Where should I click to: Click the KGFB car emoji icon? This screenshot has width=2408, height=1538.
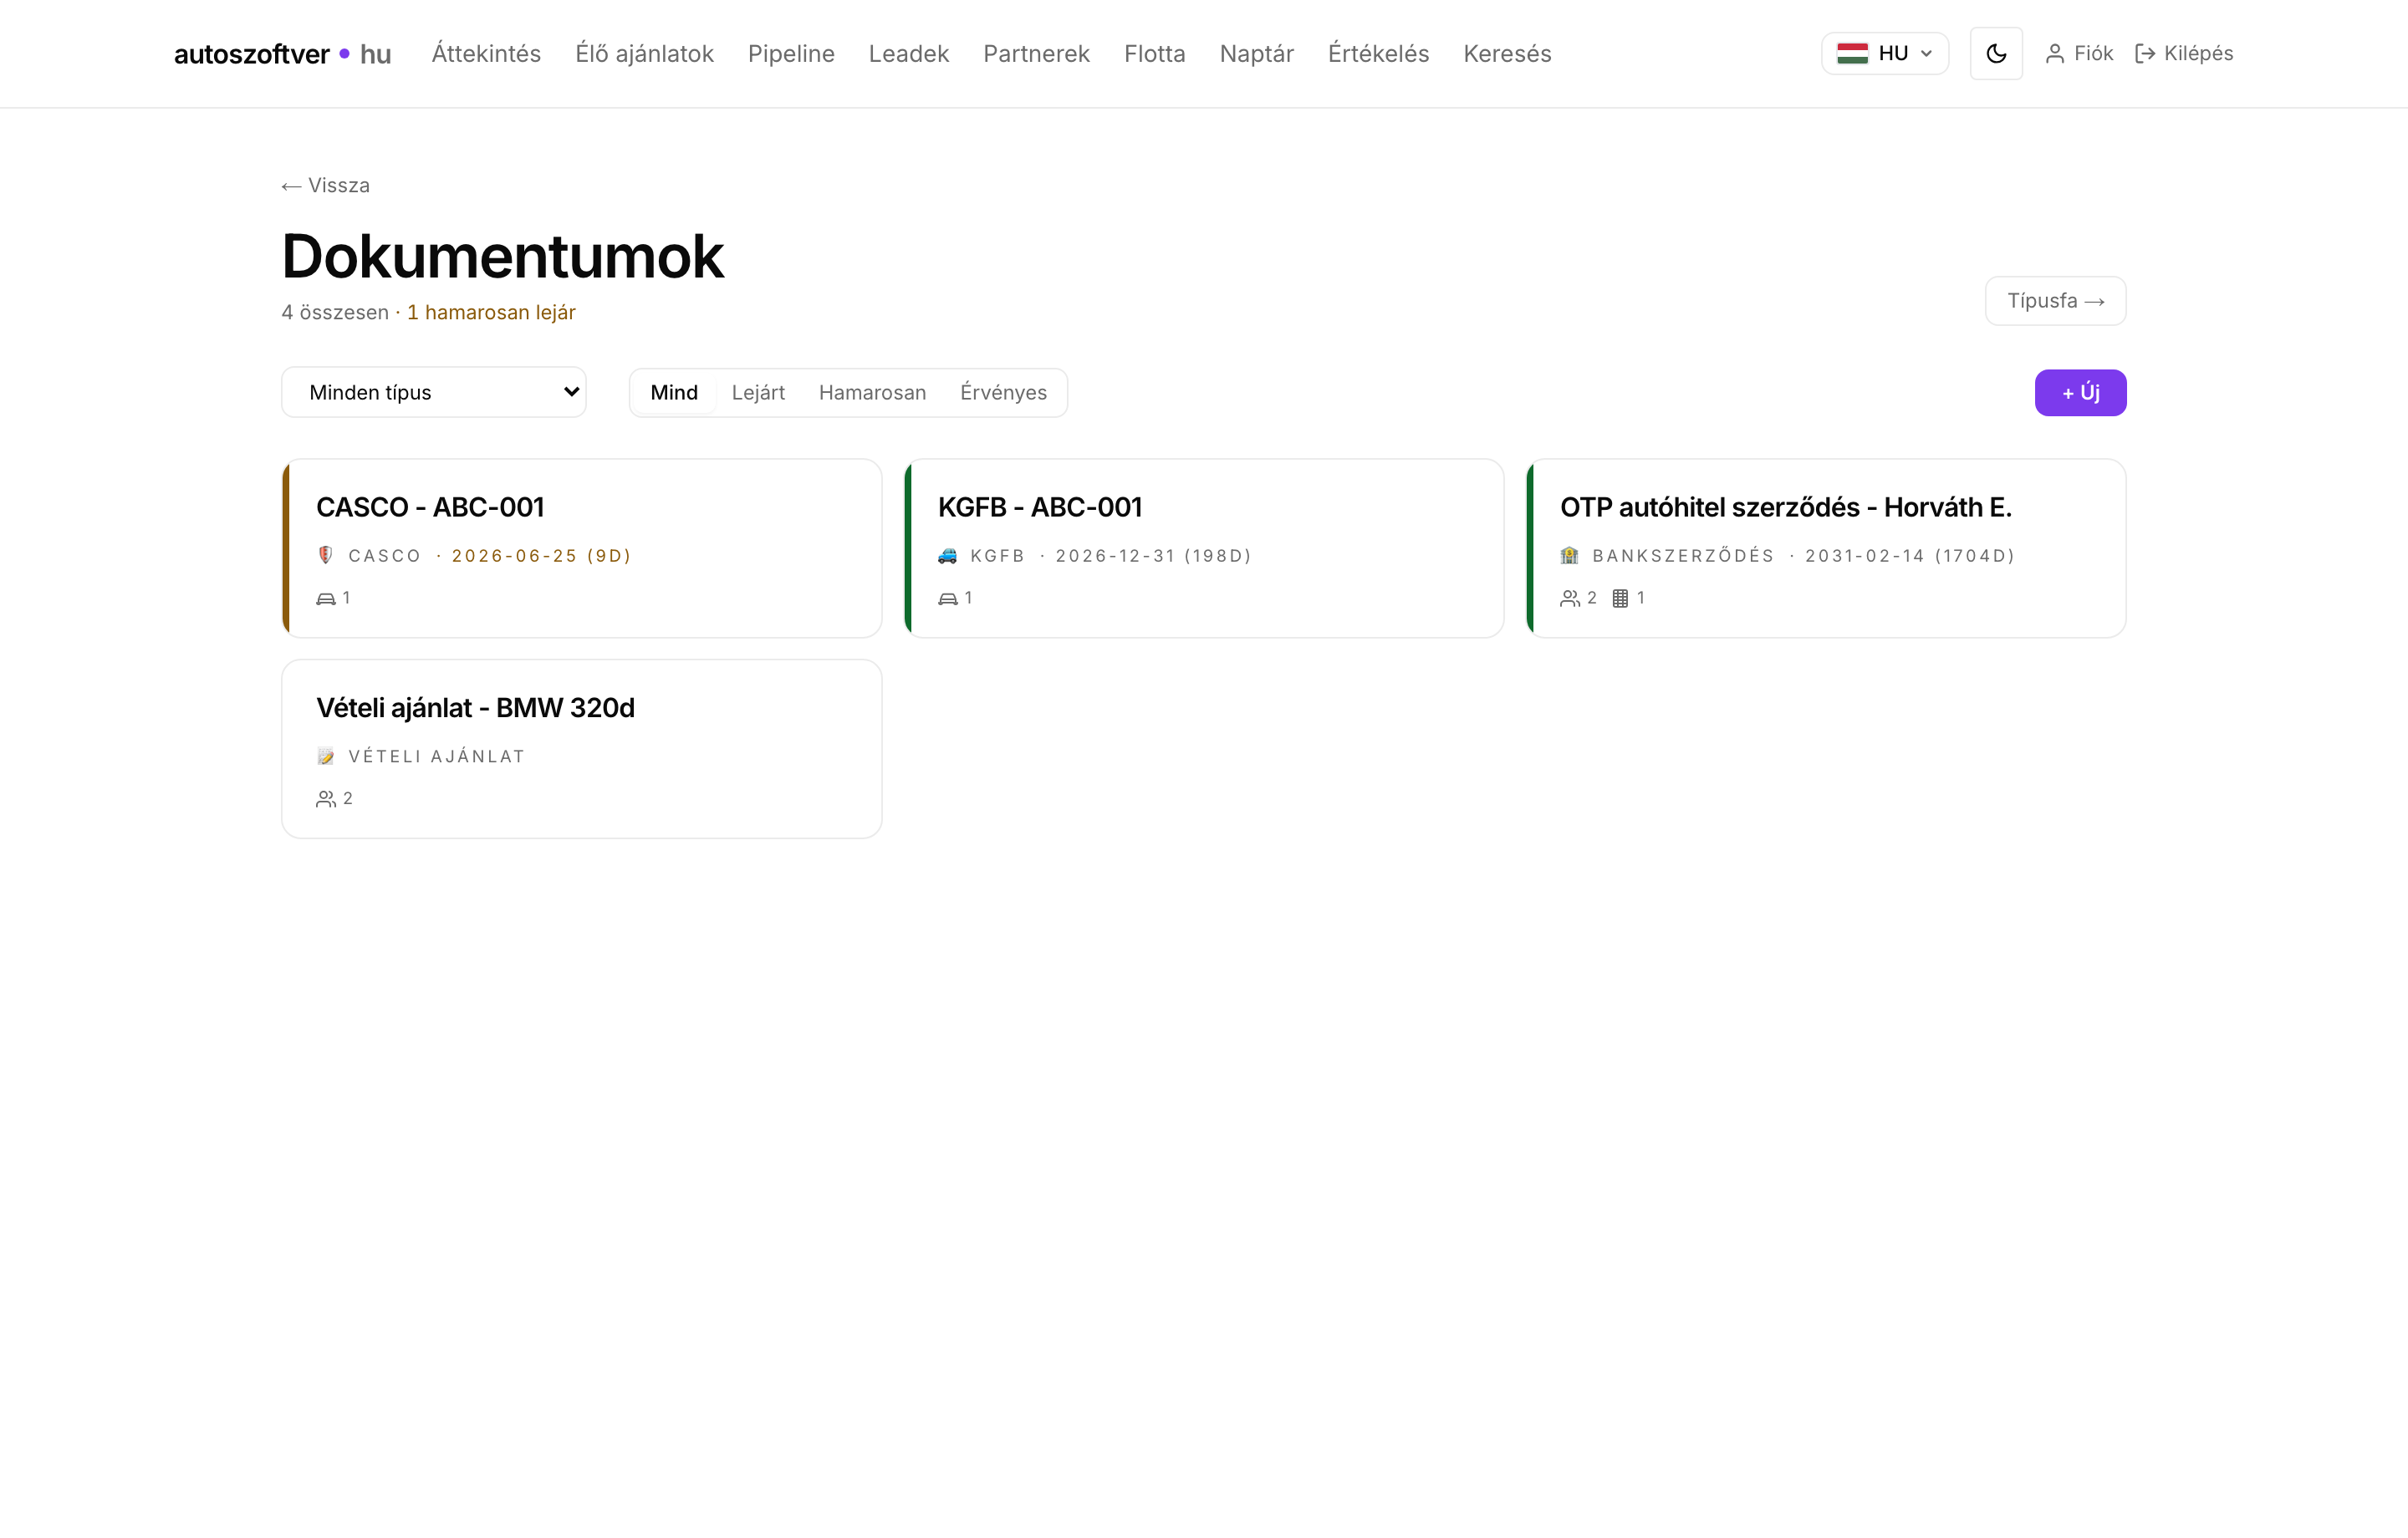(x=948, y=555)
